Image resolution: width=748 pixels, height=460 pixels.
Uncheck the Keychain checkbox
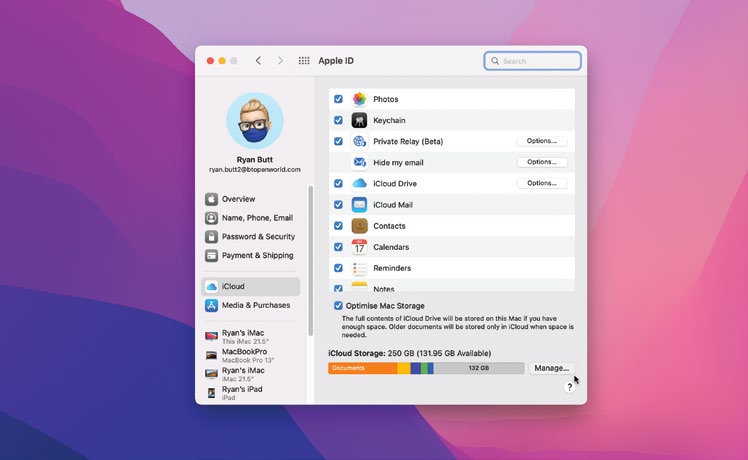338,120
